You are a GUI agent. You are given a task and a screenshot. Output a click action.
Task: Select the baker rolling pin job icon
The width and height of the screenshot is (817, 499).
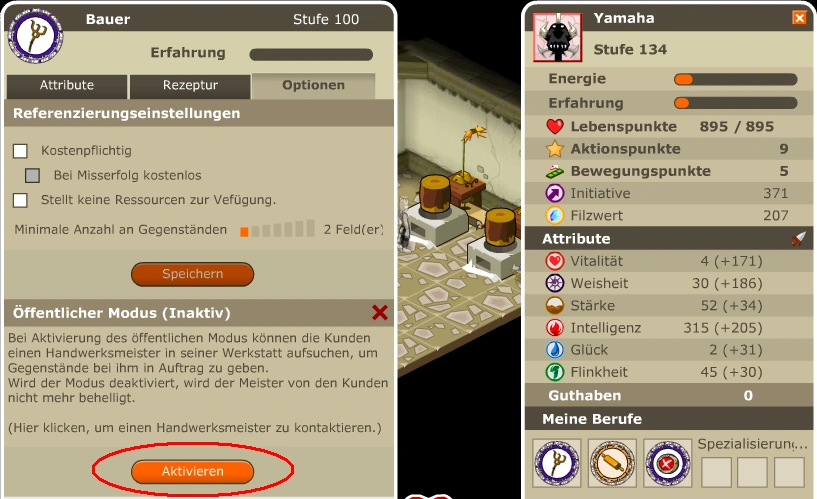click(612, 463)
